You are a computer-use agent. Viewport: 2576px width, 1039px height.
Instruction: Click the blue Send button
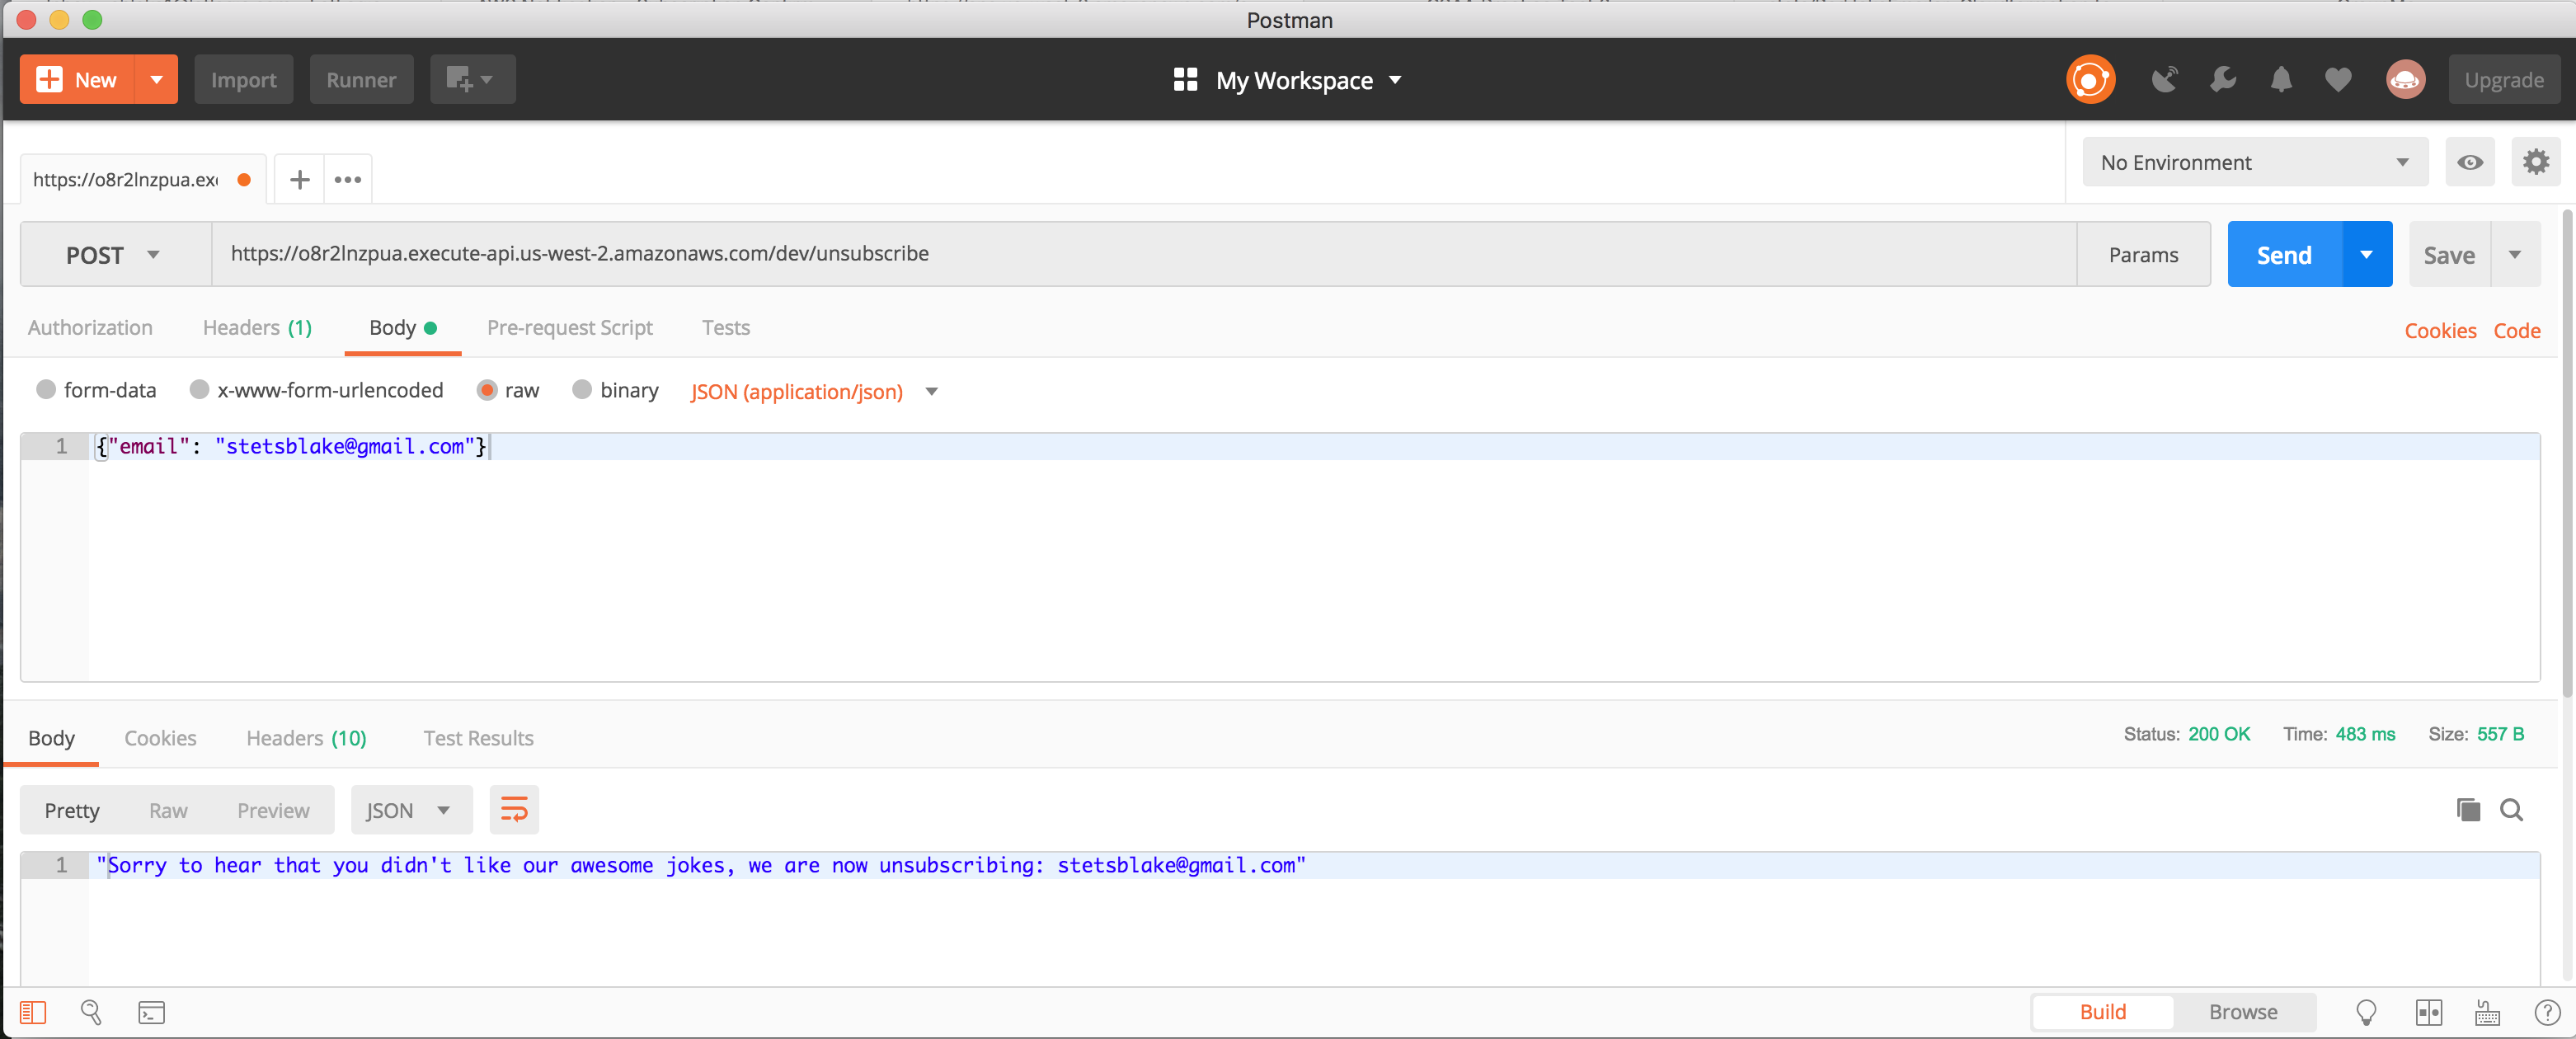tap(2283, 255)
